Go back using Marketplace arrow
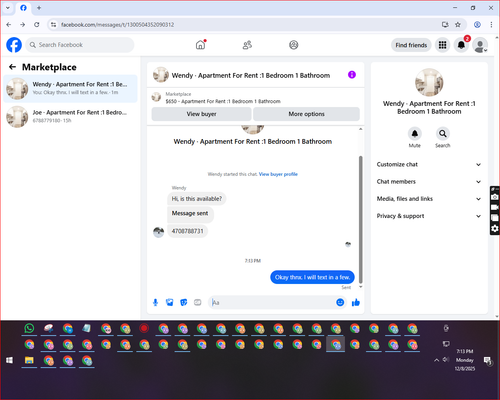 [x=12, y=67]
